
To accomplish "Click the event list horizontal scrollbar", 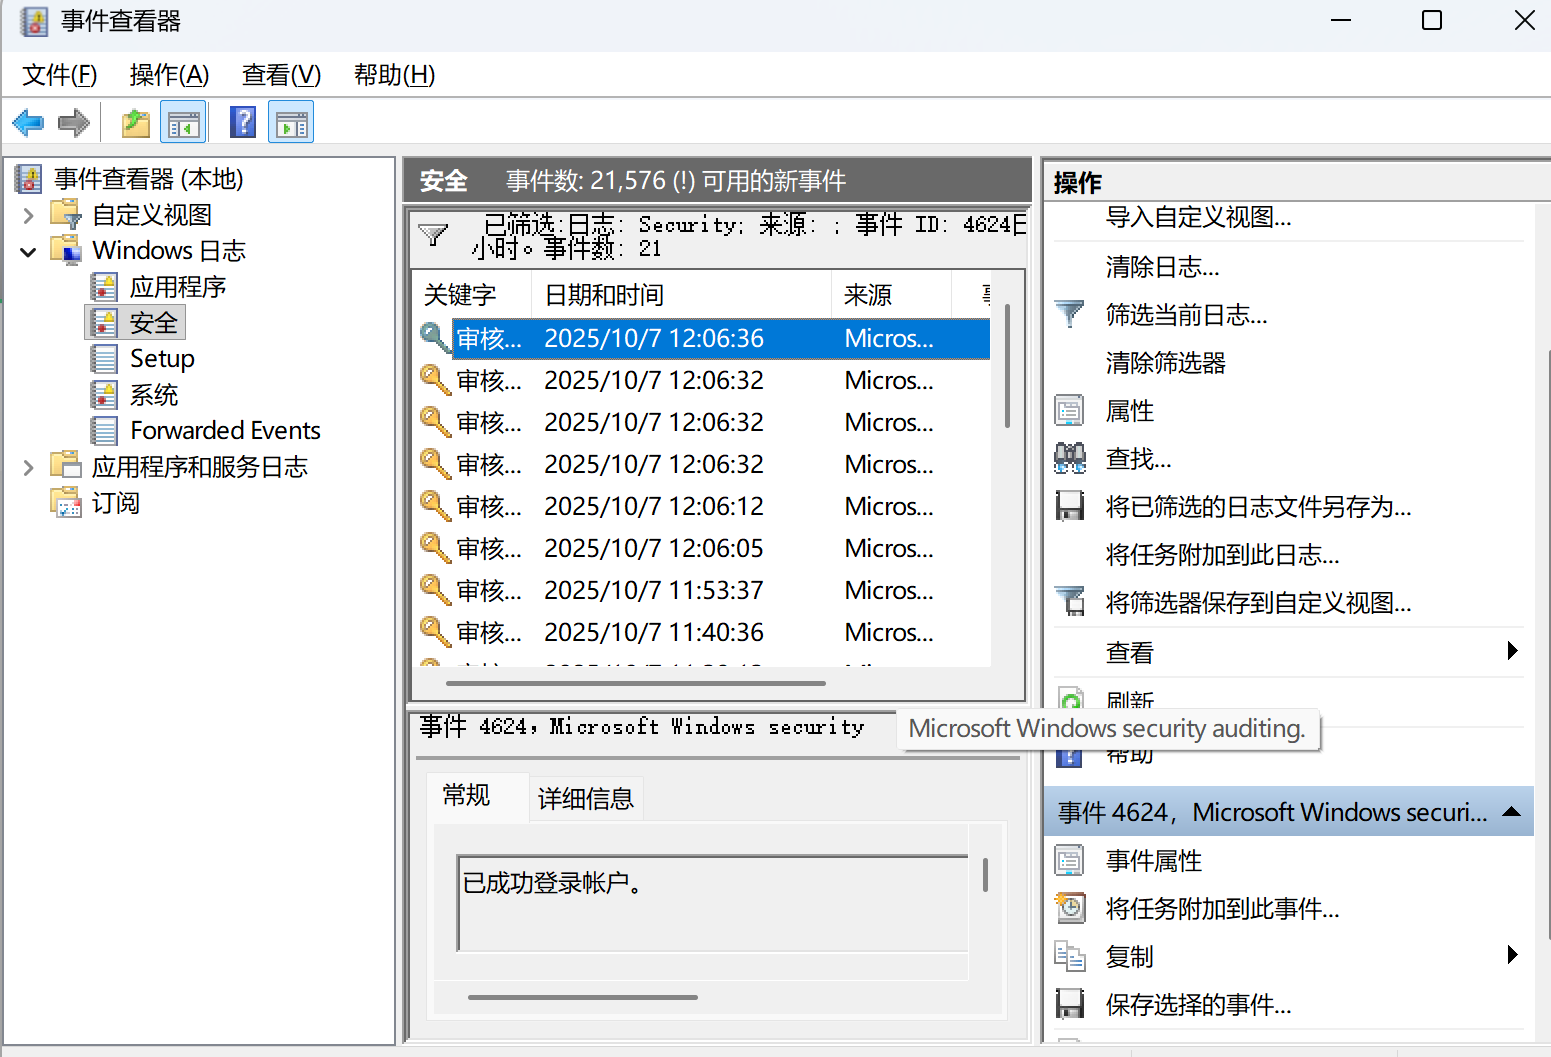I will (636, 684).
